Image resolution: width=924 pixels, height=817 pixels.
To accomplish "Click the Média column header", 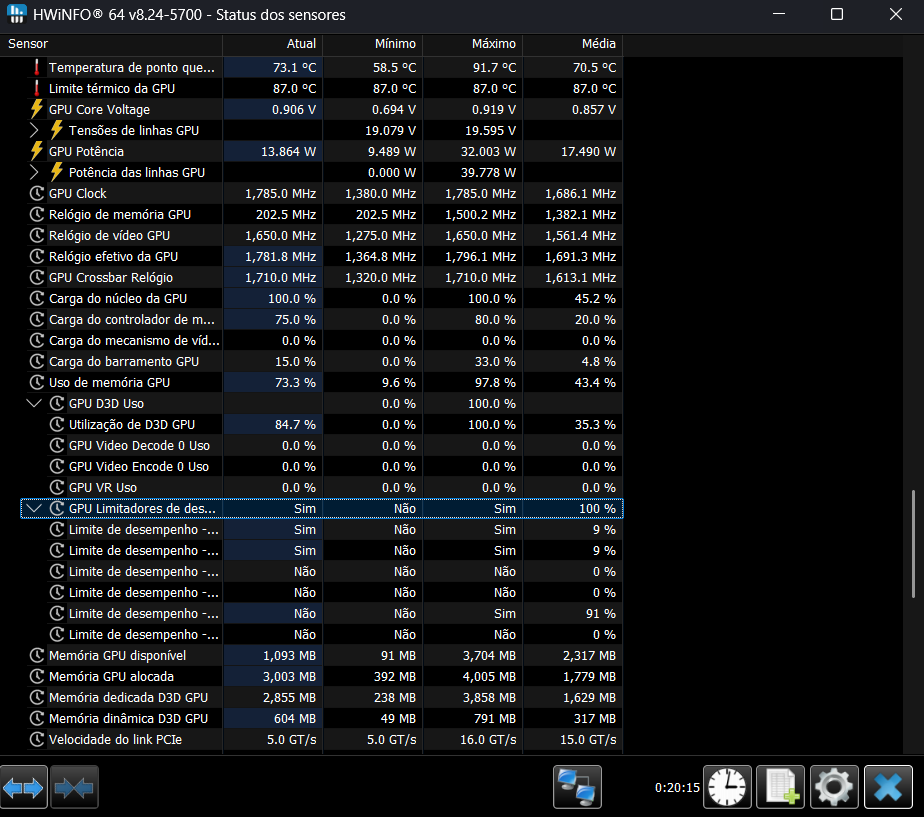I will 573,44.
